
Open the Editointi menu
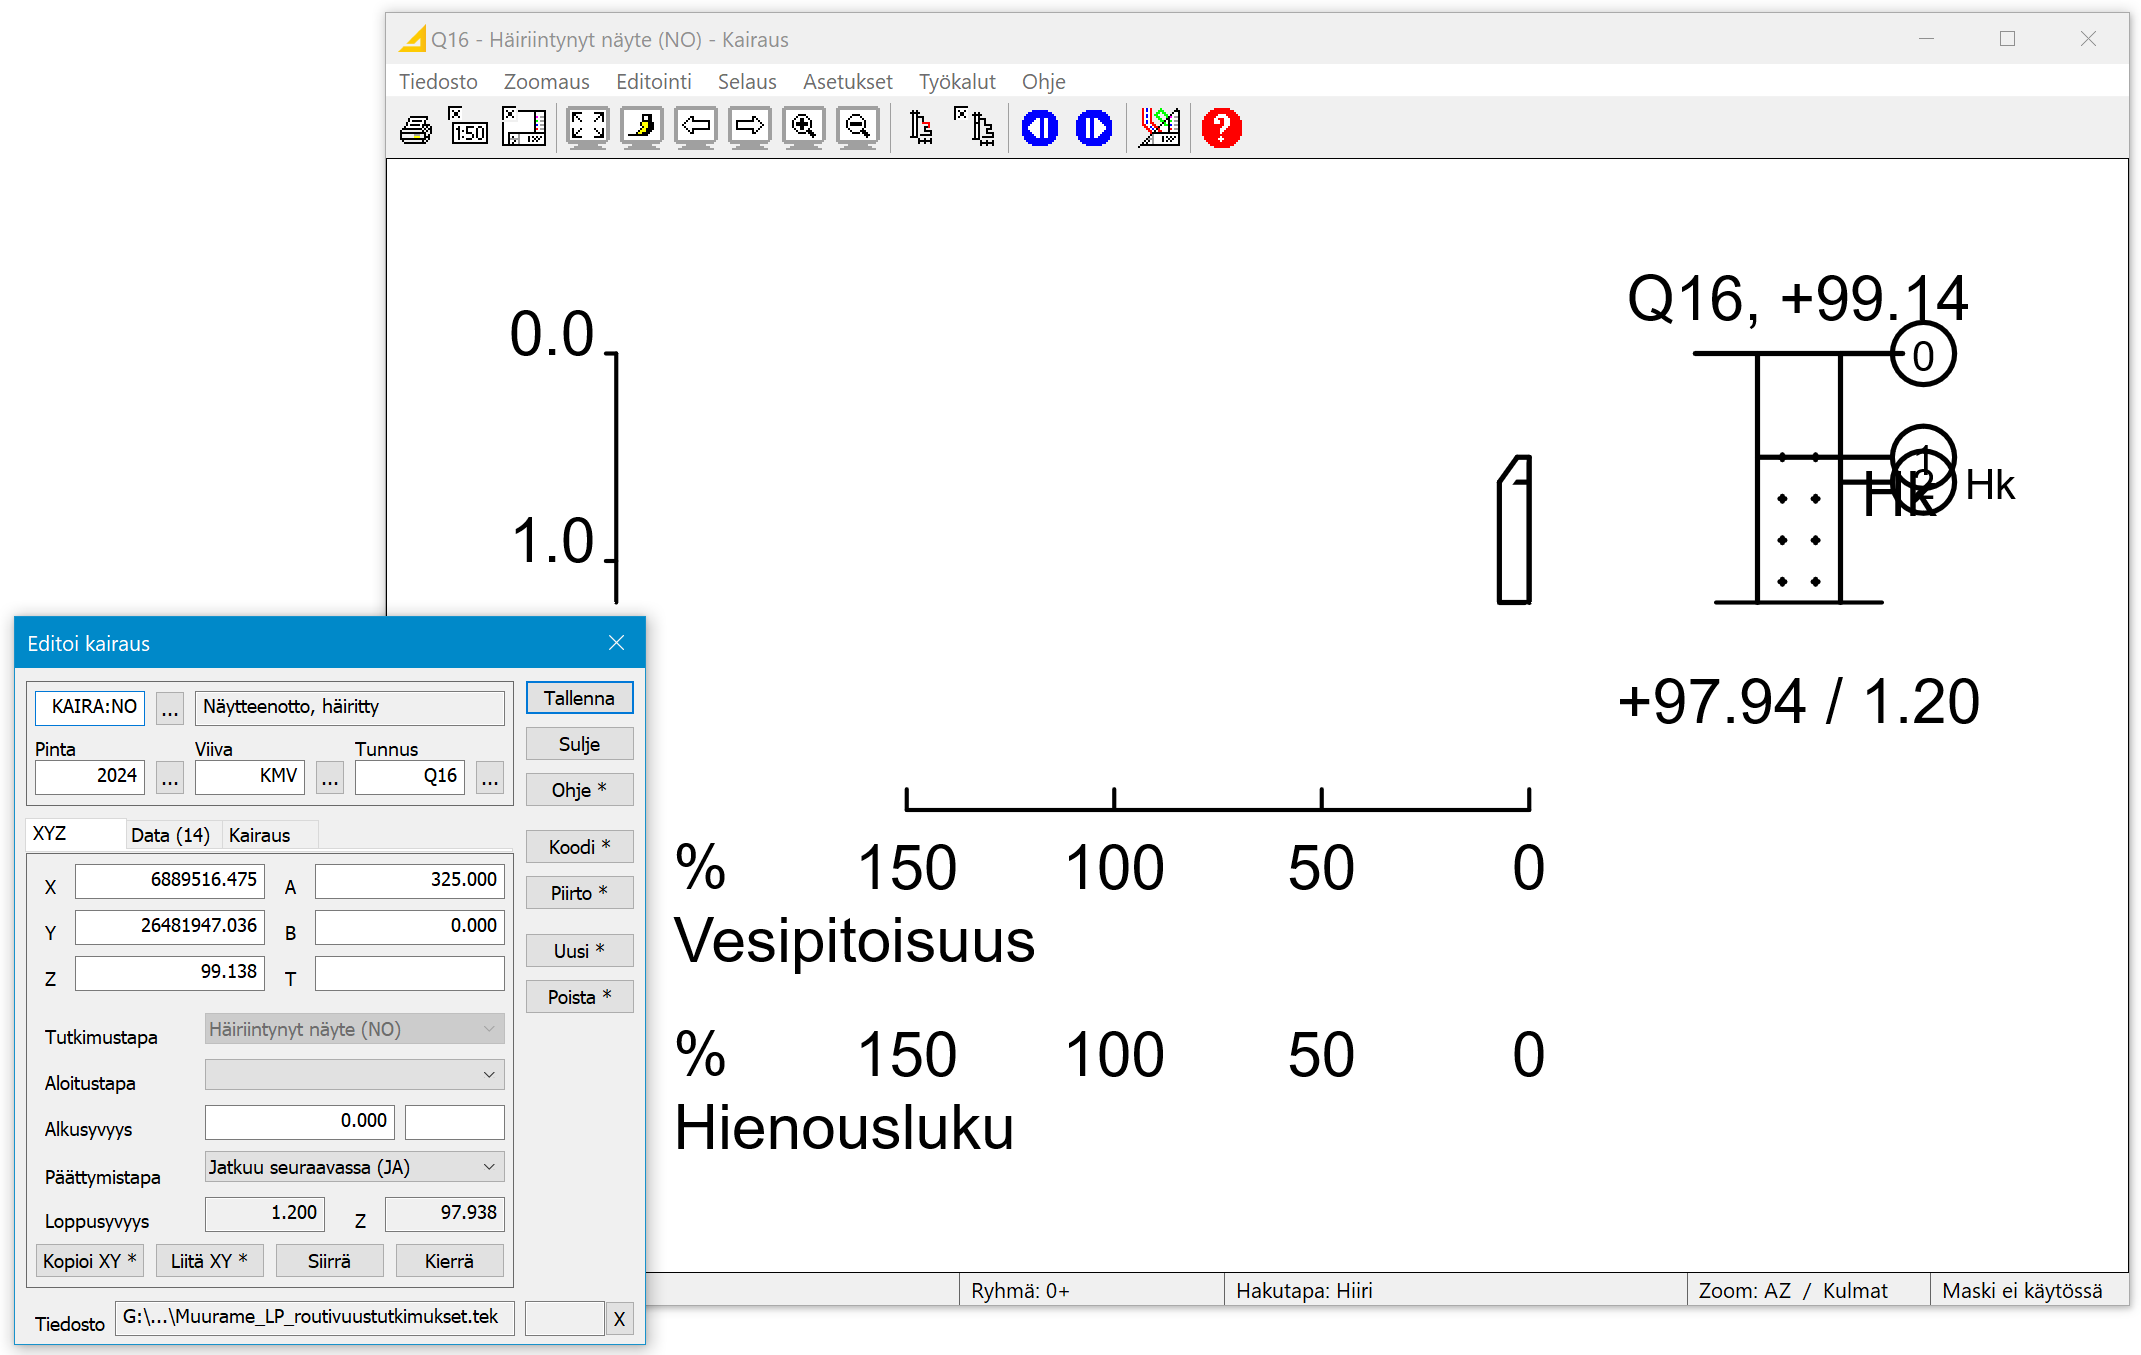point(653,82)
